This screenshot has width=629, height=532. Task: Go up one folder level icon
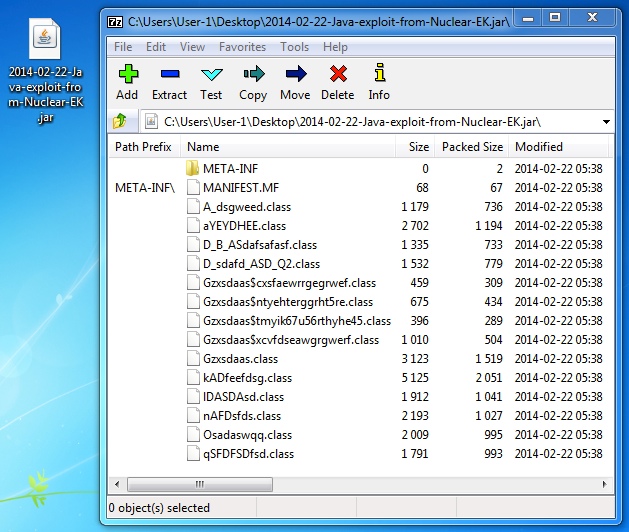pyautogui.click(x=122, y=122)
